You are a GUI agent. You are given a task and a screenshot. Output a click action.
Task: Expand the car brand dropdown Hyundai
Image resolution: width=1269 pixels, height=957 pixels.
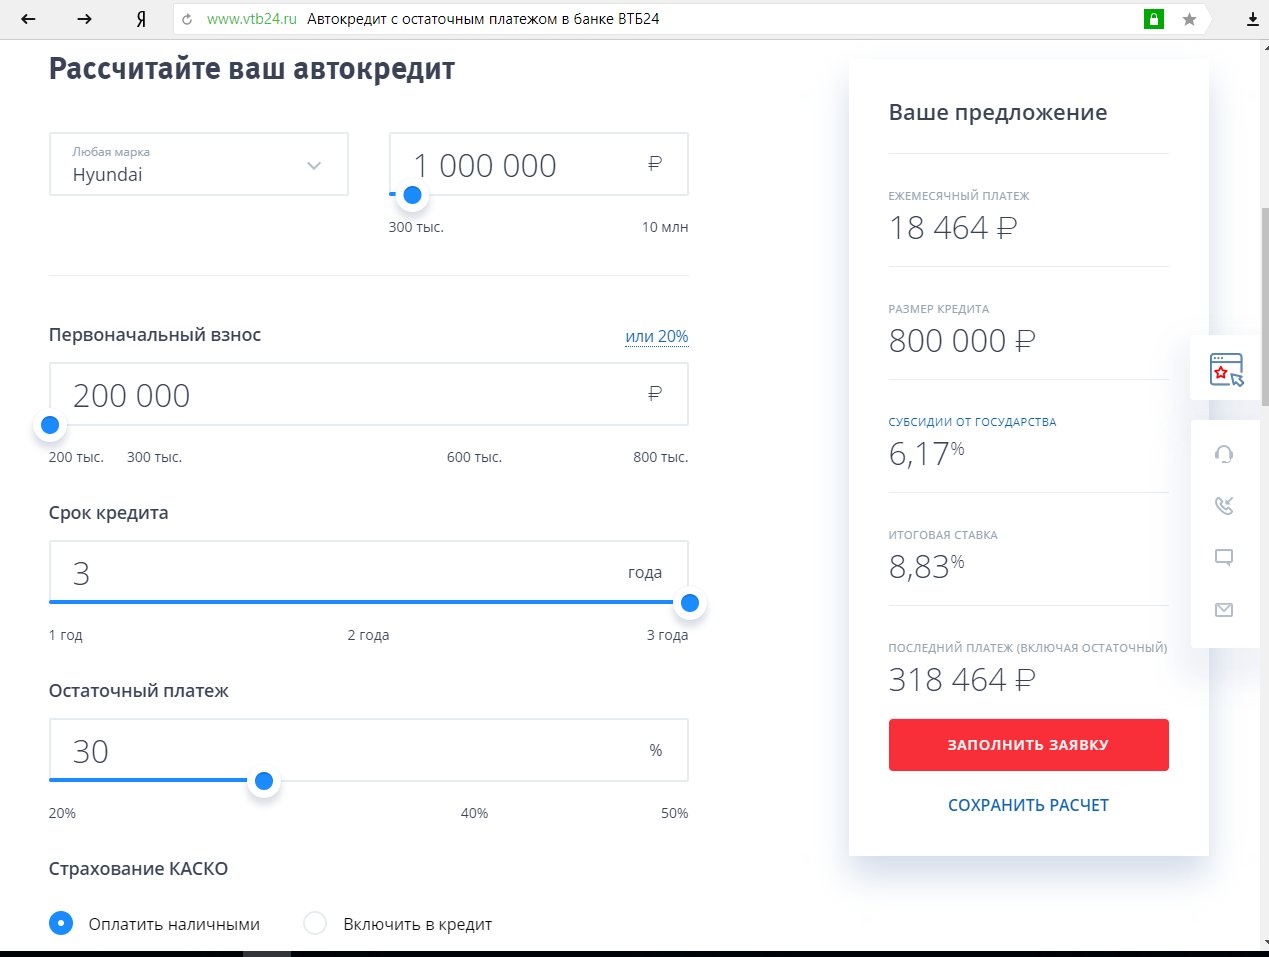point(199,165)
